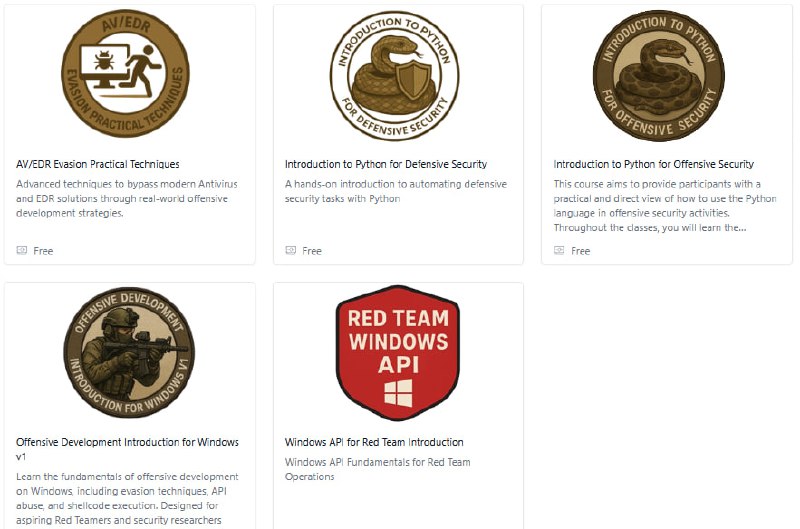
Task: Click the price icon on the Offensive Security card
Action: (x=559, y=250)
